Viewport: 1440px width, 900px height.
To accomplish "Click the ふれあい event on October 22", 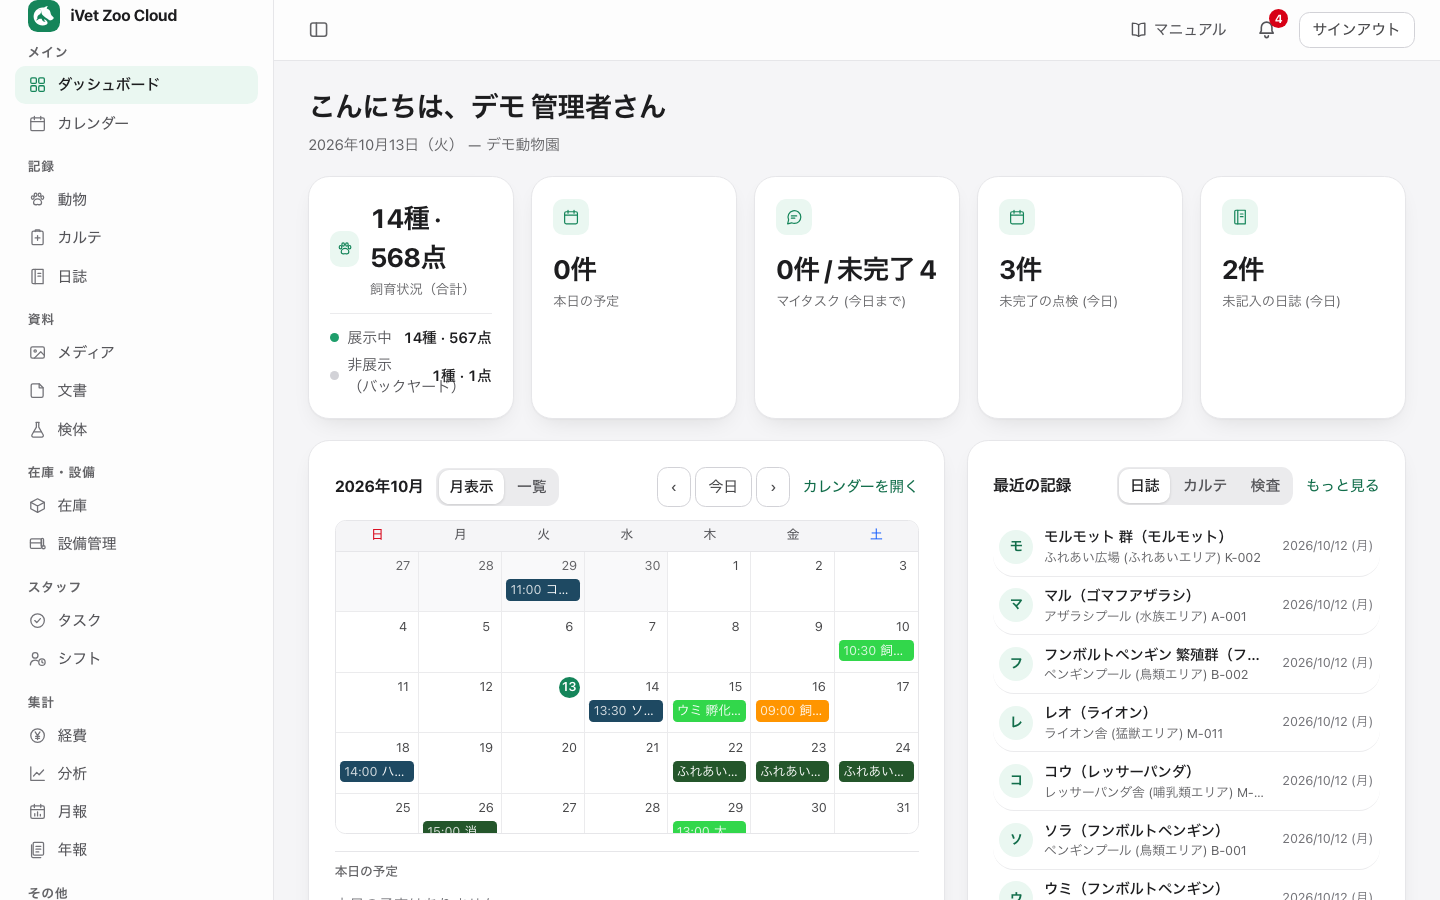I will click(709, 772).
